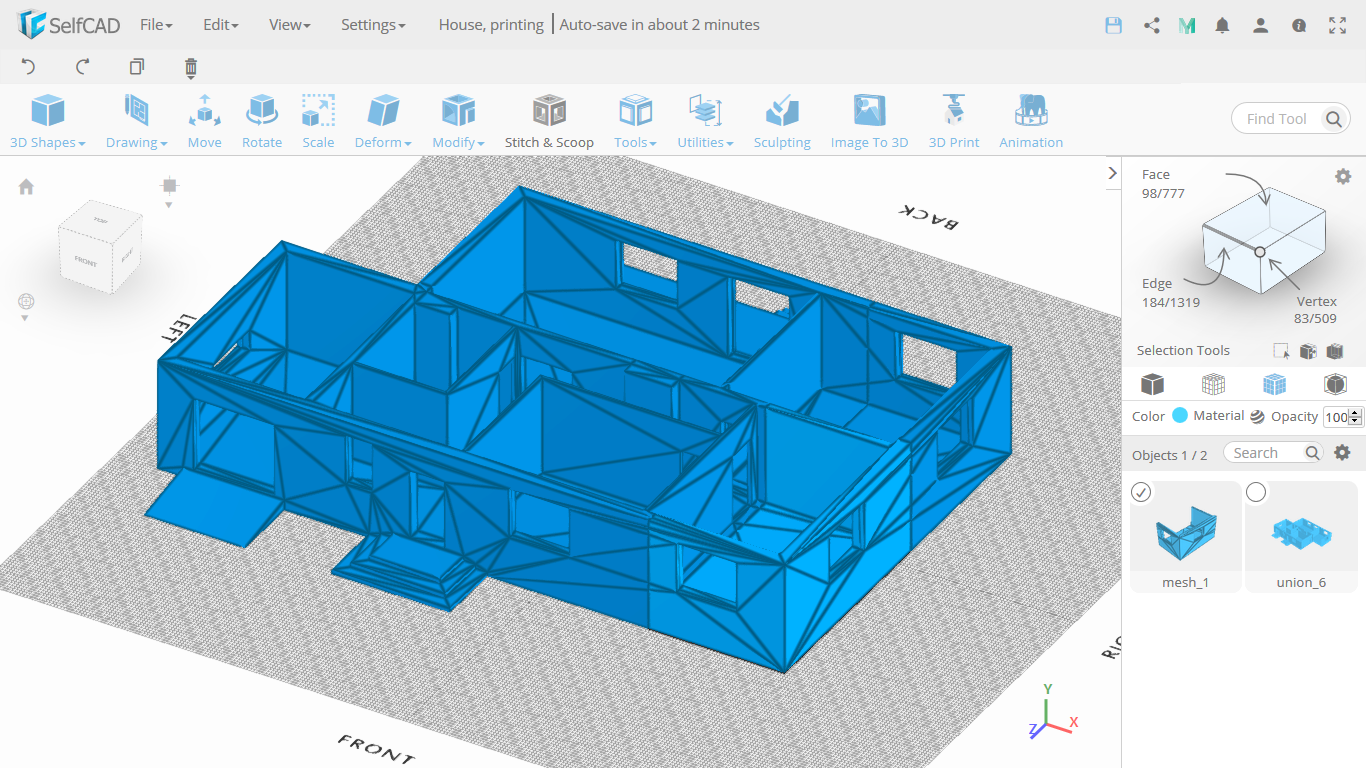Expand the camera view options arrow

click(x=169, y=205)
